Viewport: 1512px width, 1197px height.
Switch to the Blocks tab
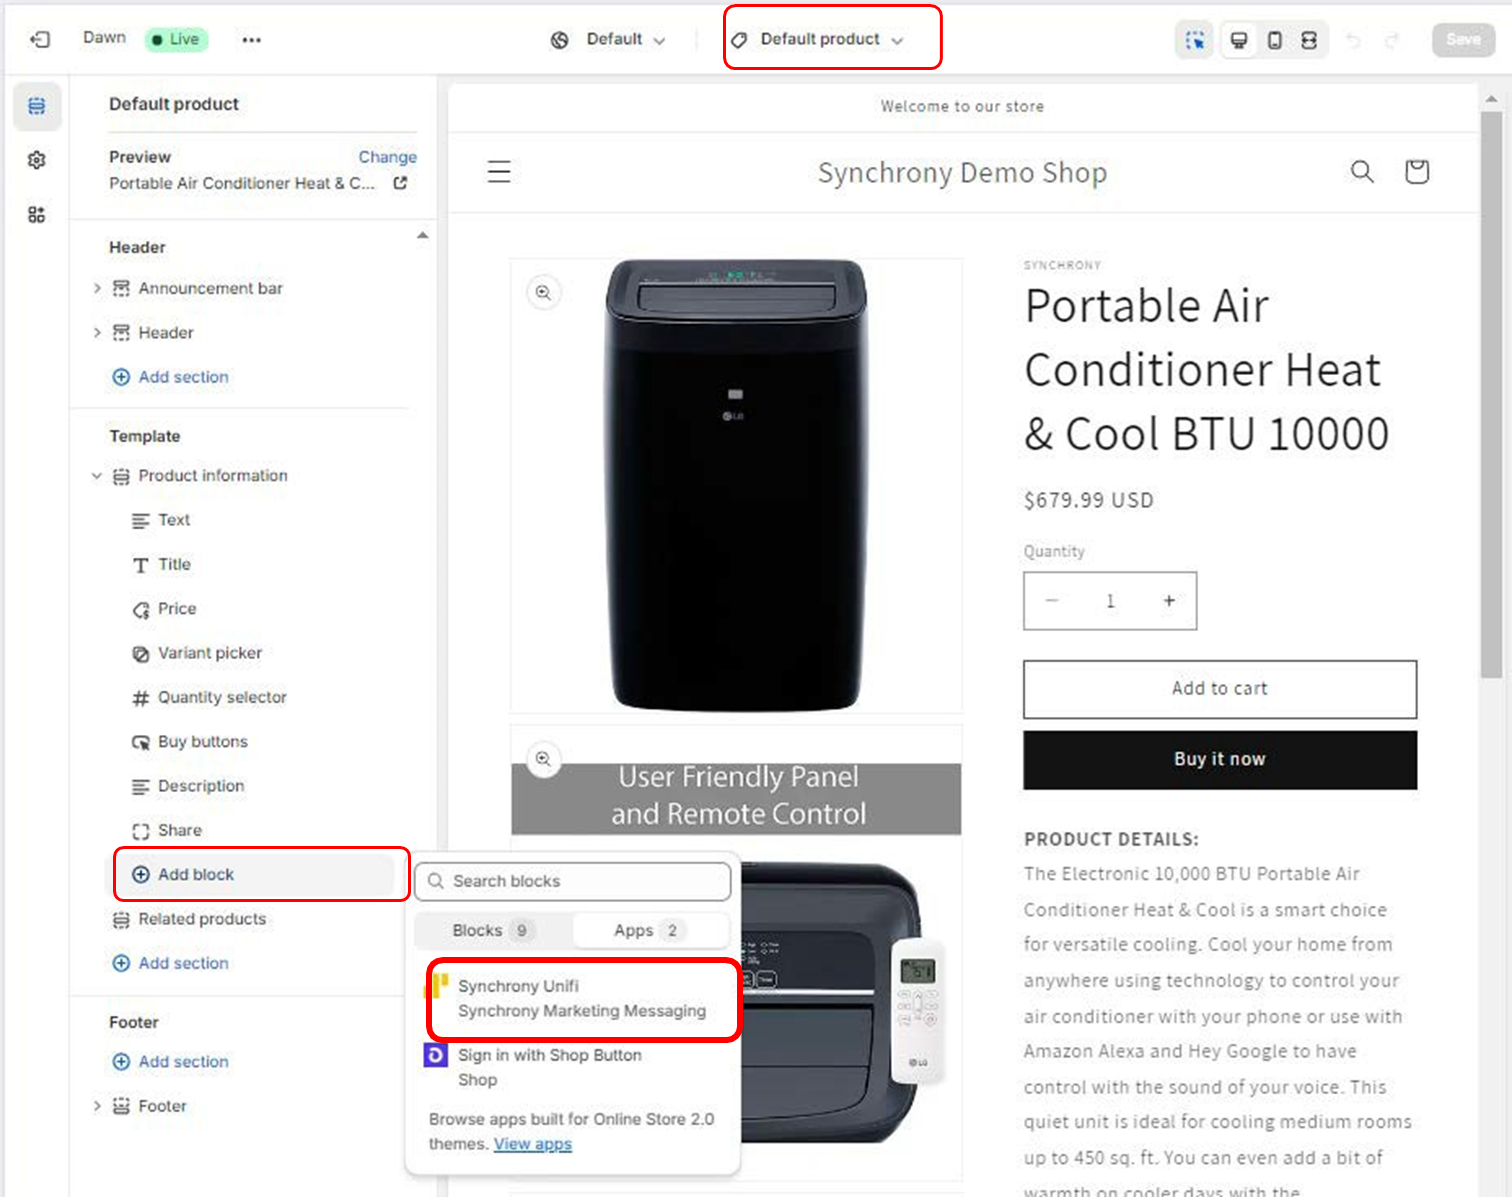pyautogui.click(x=494, y=930)
